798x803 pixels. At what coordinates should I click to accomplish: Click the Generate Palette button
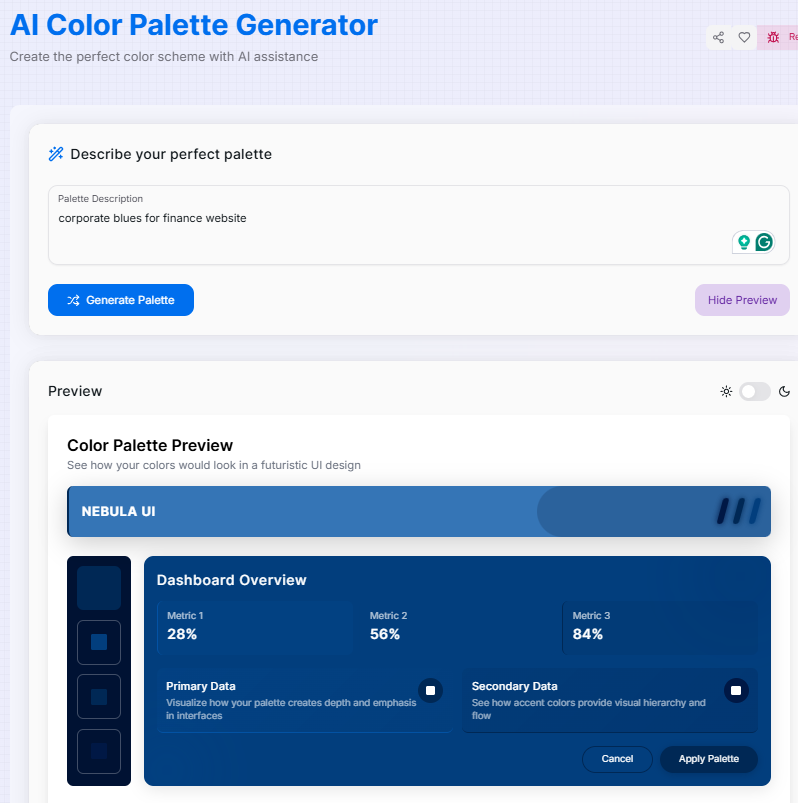click(x=121, y=300)
